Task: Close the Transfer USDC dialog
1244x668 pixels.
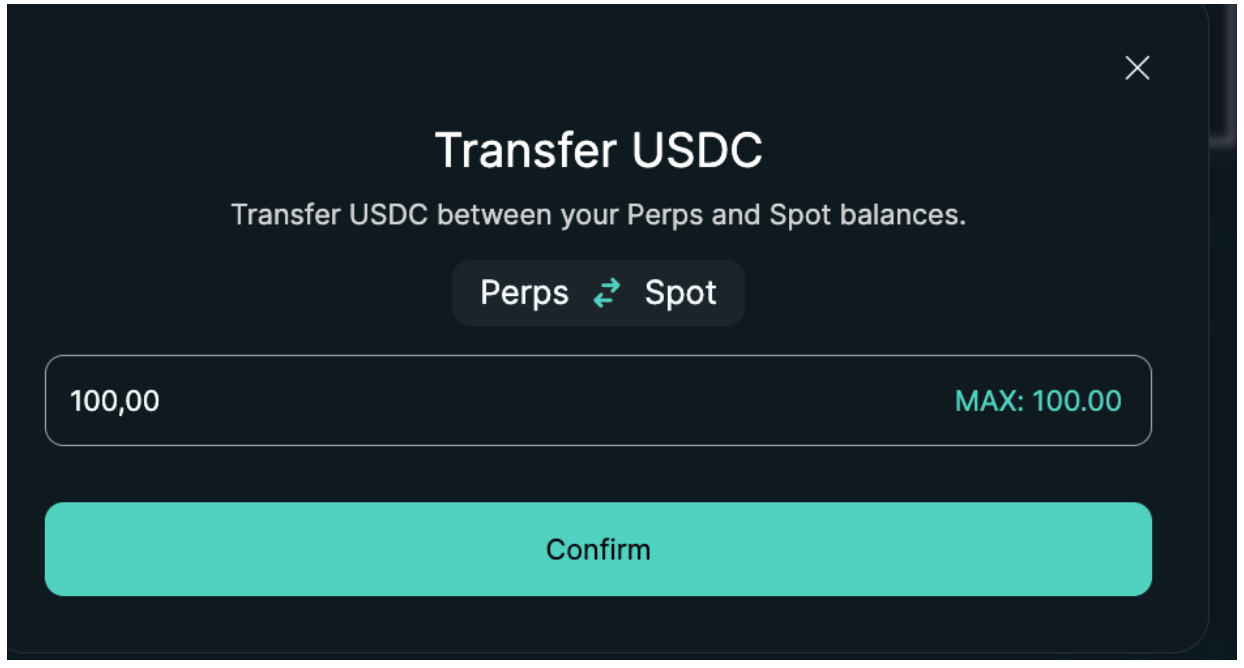Action: click(x=1137, y=68)
